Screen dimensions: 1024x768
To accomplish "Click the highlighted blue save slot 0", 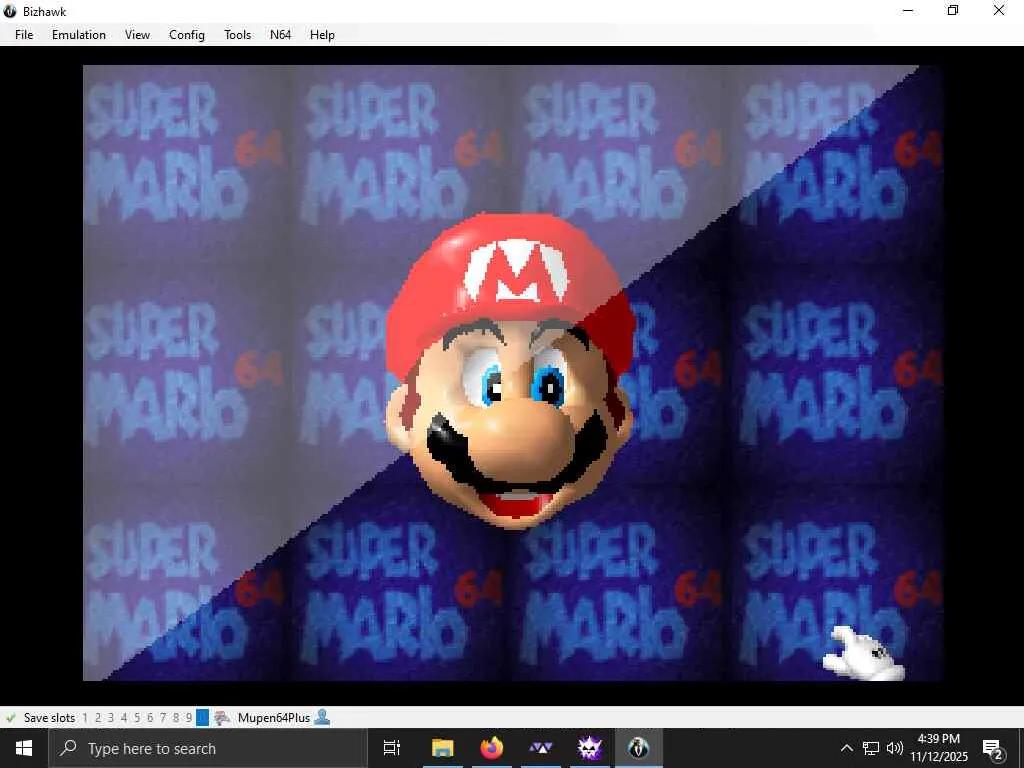I will click(202, 718).
